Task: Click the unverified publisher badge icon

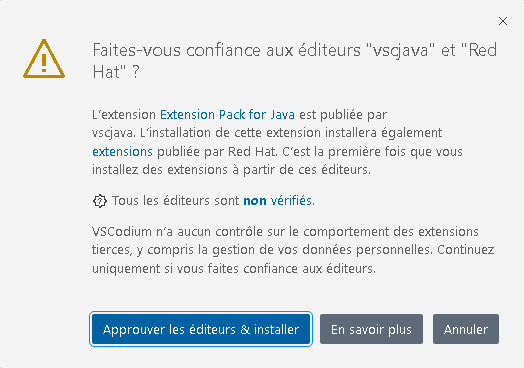Action: pos(100,201)
